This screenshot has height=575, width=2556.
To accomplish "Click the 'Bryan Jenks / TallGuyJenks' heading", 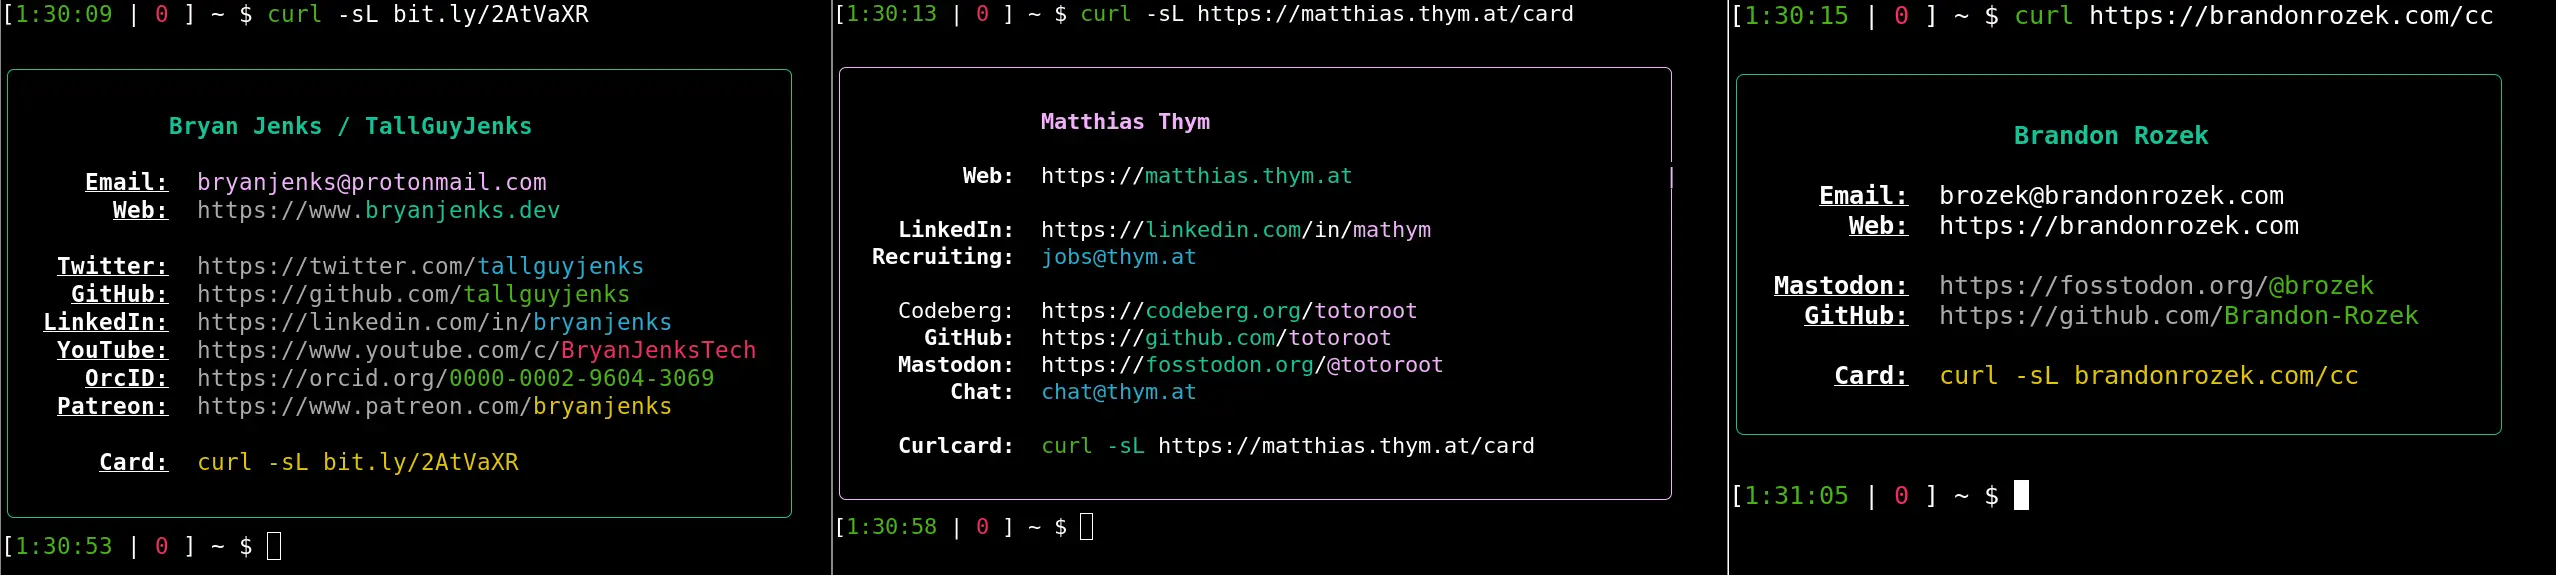I will 350,126.
